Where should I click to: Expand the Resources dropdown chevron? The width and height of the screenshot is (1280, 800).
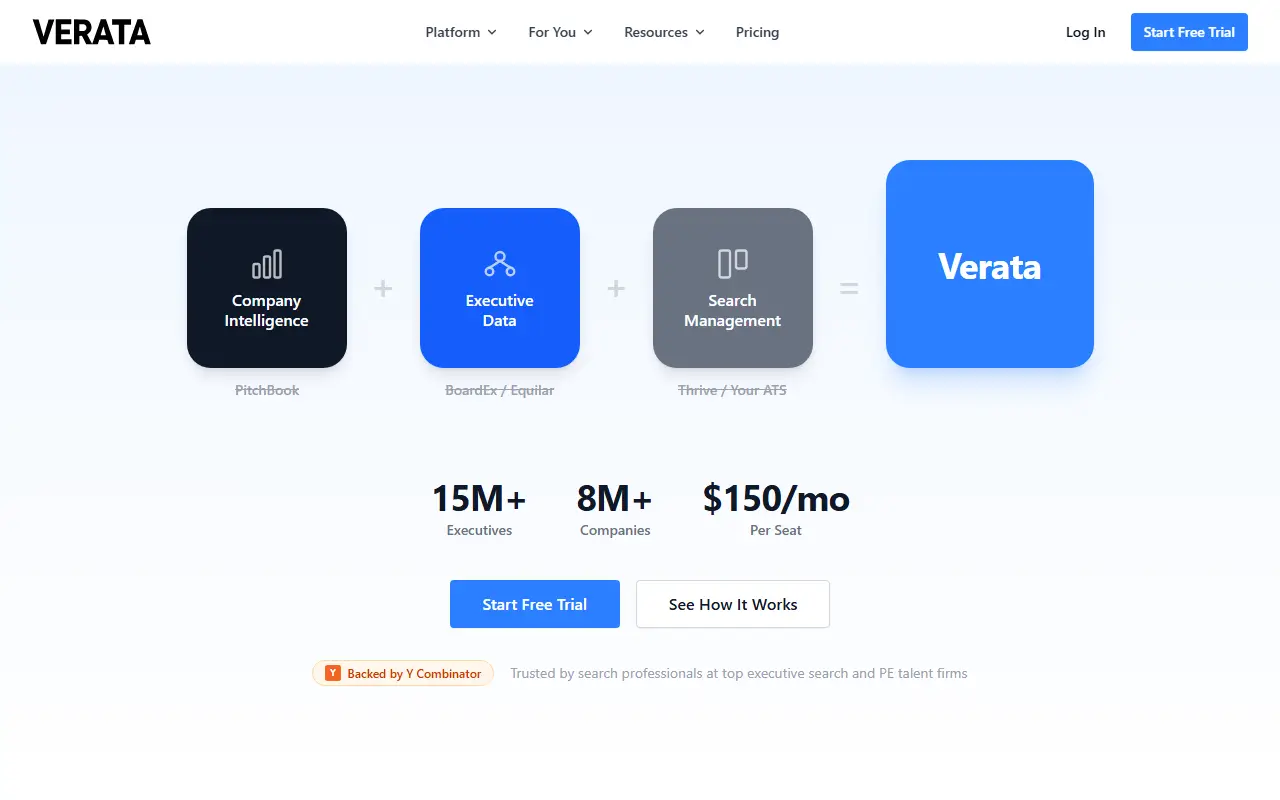pos(700,32)
